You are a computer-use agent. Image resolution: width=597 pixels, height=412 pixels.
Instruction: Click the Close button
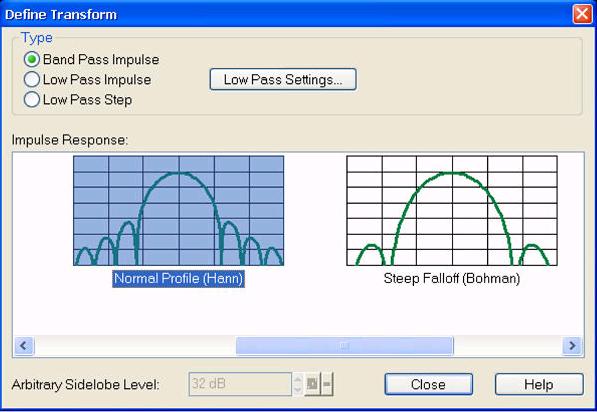click(429, 384)
